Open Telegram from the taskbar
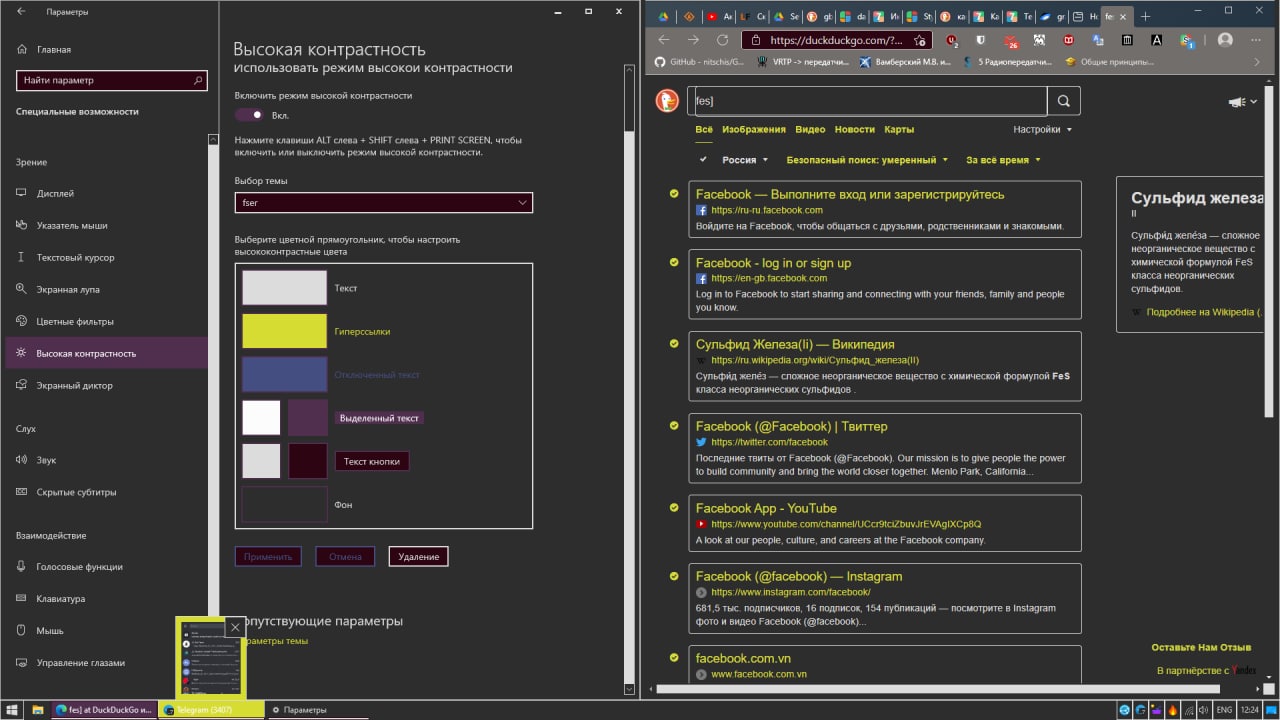The width and height of the screenshot is (1280, 720). tap(212, 710)
